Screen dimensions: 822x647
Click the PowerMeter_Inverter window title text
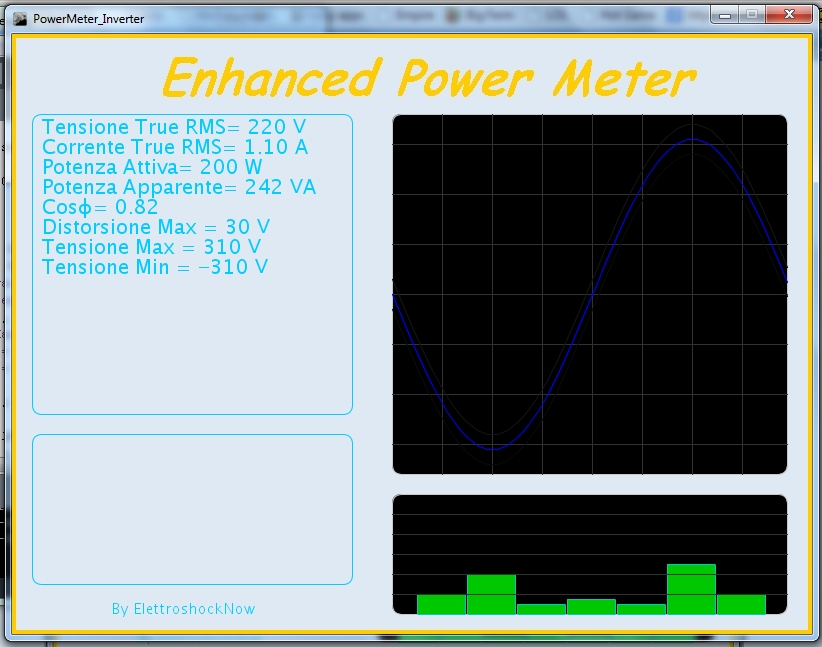pyautogui.click(x=89, y=19)
